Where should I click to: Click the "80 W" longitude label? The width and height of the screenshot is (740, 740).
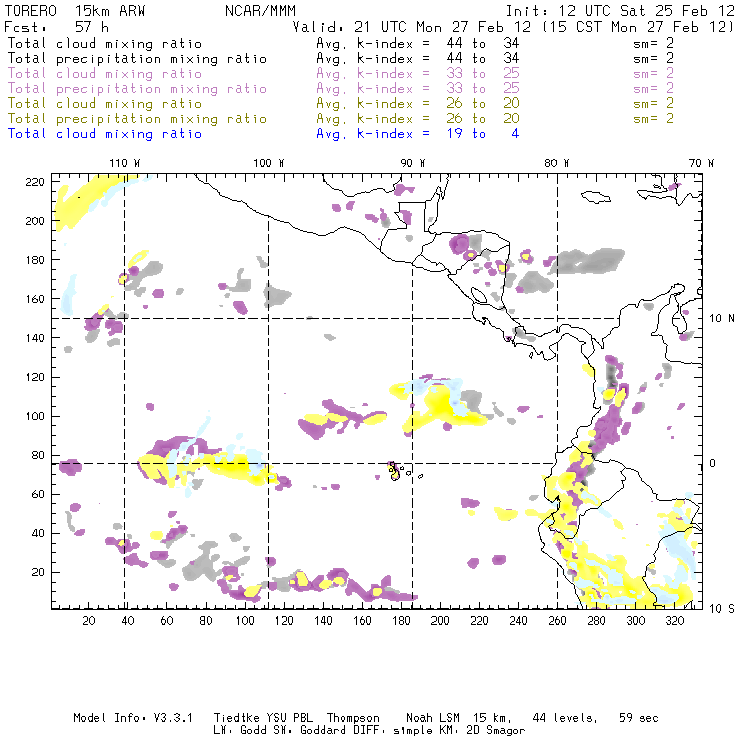coord(556,163)
